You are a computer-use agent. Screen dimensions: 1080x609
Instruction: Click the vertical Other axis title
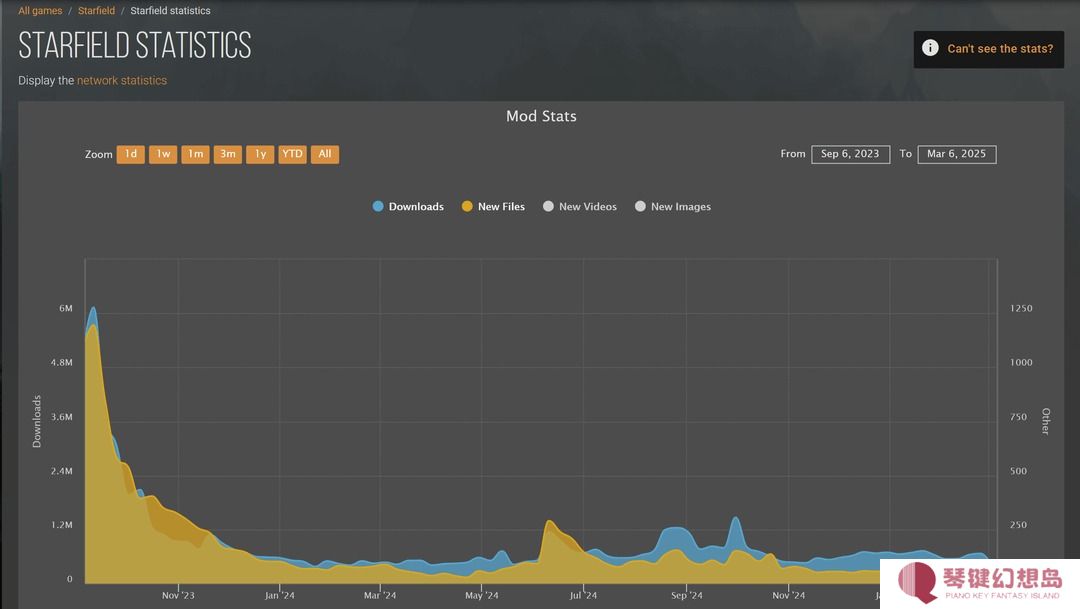point(1046,422)
